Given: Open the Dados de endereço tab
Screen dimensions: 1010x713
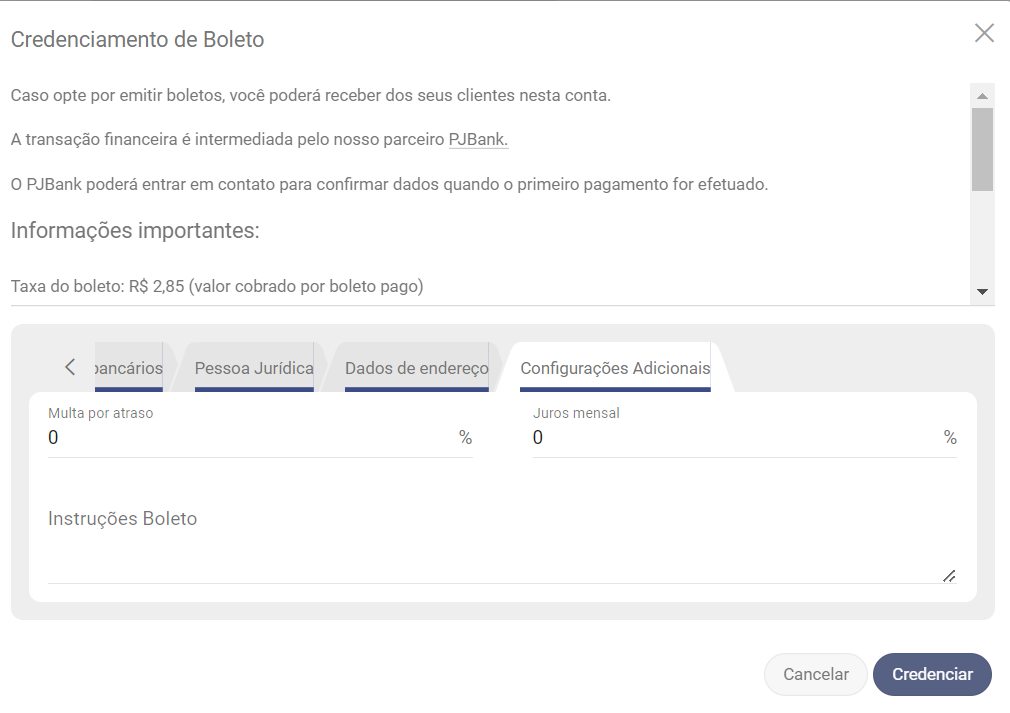Looking at the screenshot, I should click(416, 368).
